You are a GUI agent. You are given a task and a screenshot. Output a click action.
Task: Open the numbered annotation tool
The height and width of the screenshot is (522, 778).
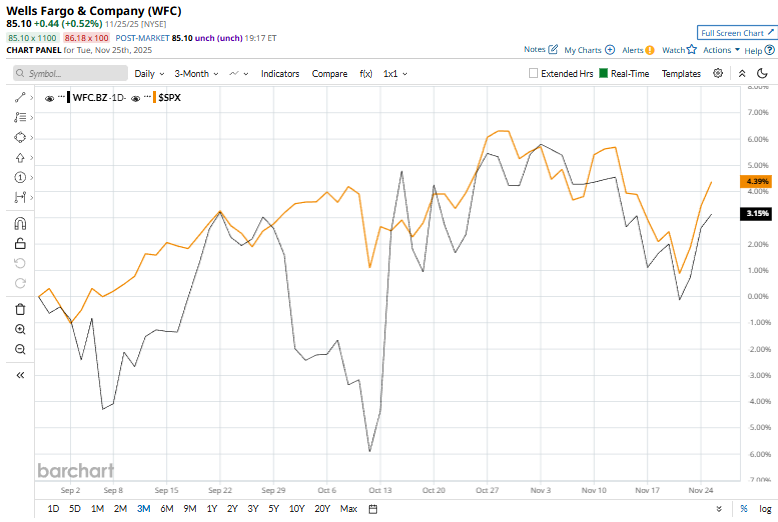coord(20,178)
